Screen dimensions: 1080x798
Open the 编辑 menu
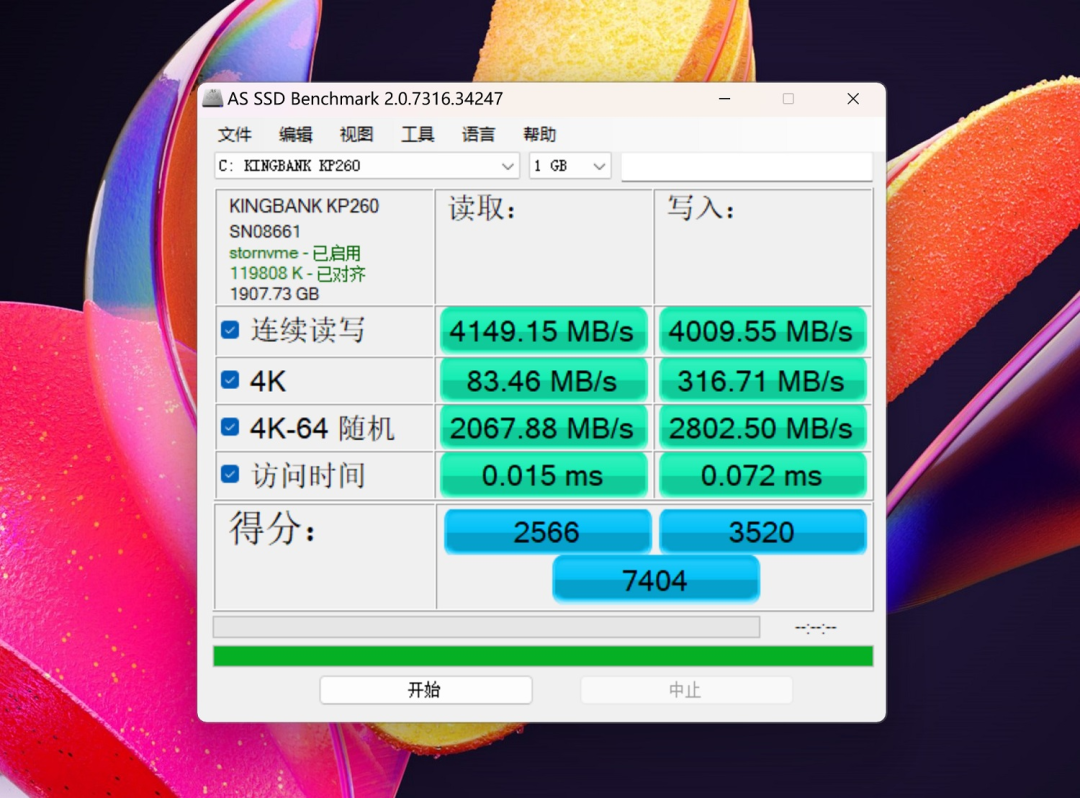click(295, 134)
